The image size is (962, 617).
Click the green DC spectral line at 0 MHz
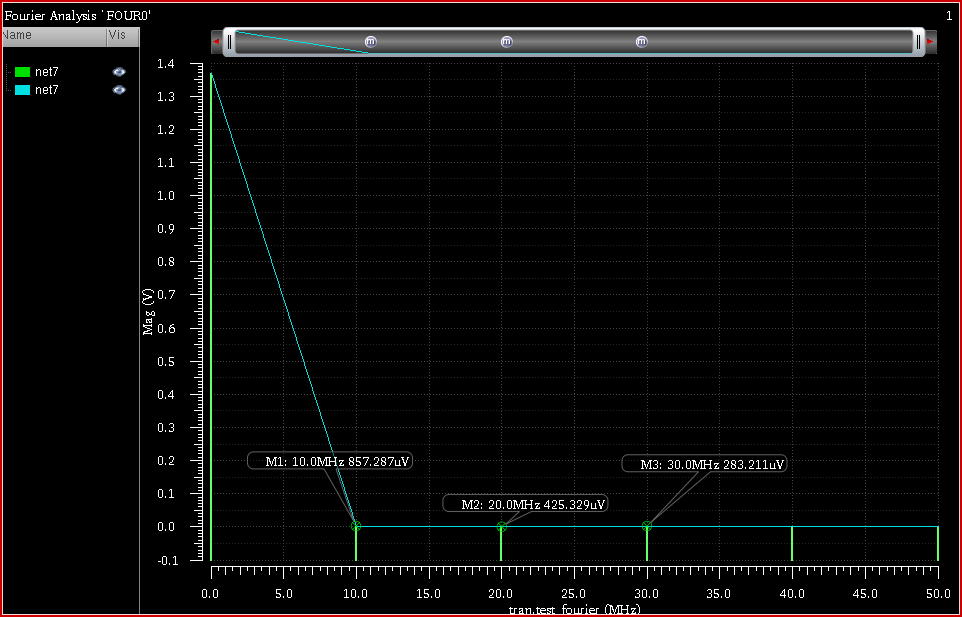(x=211, y=316)
